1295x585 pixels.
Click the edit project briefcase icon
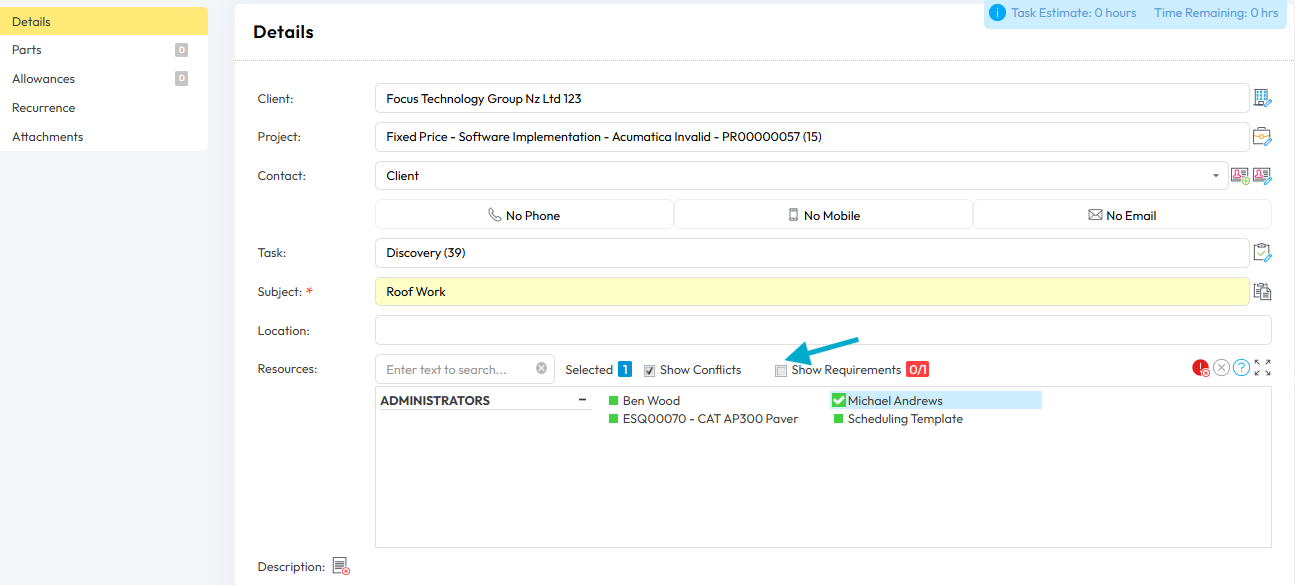1262,136
